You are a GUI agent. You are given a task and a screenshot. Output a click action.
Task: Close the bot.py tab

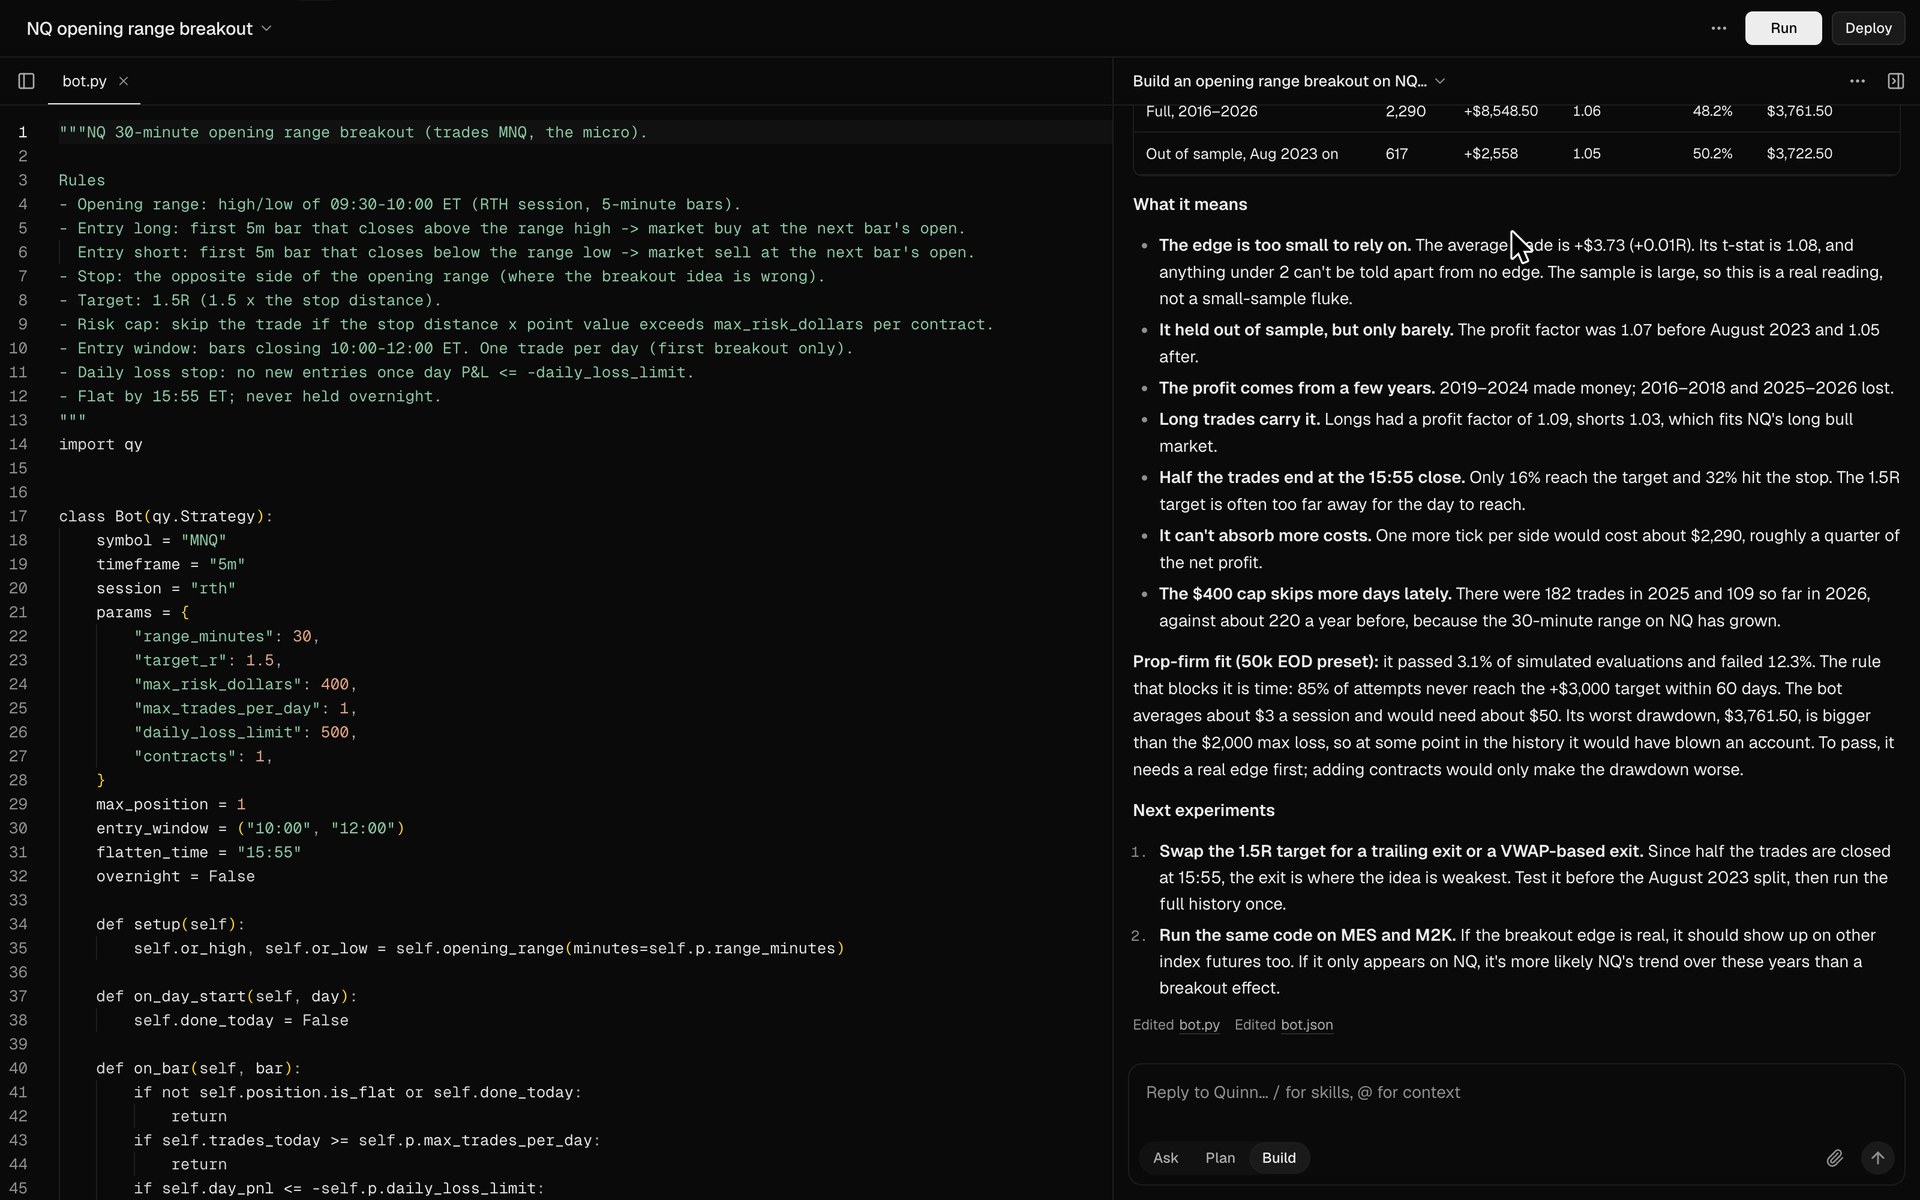(123, 81)
